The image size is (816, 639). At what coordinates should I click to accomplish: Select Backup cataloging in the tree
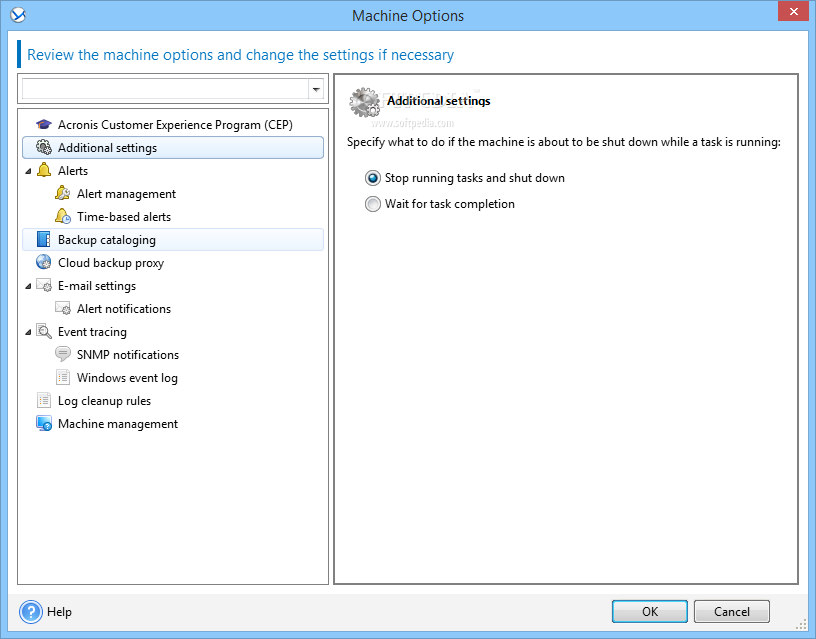coord(173,239)
